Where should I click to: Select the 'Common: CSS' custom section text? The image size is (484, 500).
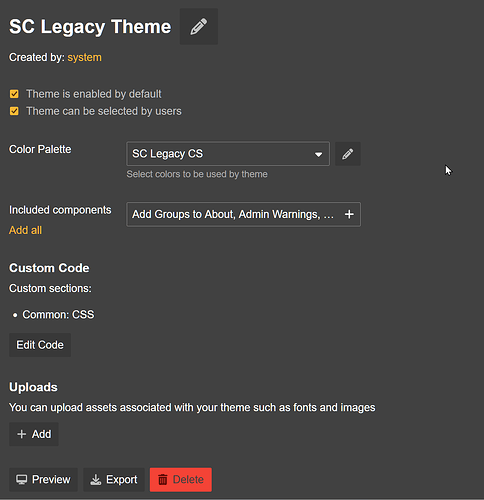58,315
